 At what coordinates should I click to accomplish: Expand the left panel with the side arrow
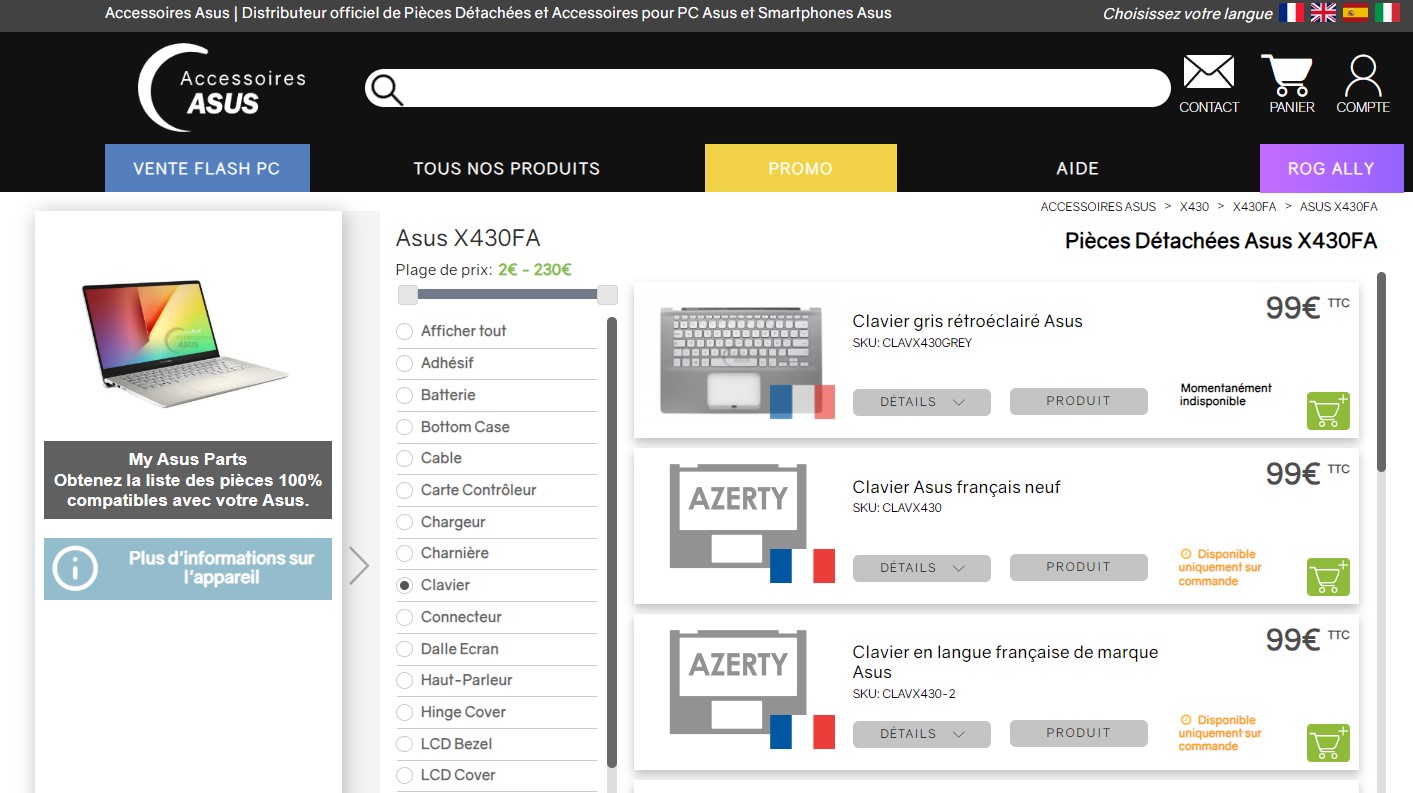359,565
